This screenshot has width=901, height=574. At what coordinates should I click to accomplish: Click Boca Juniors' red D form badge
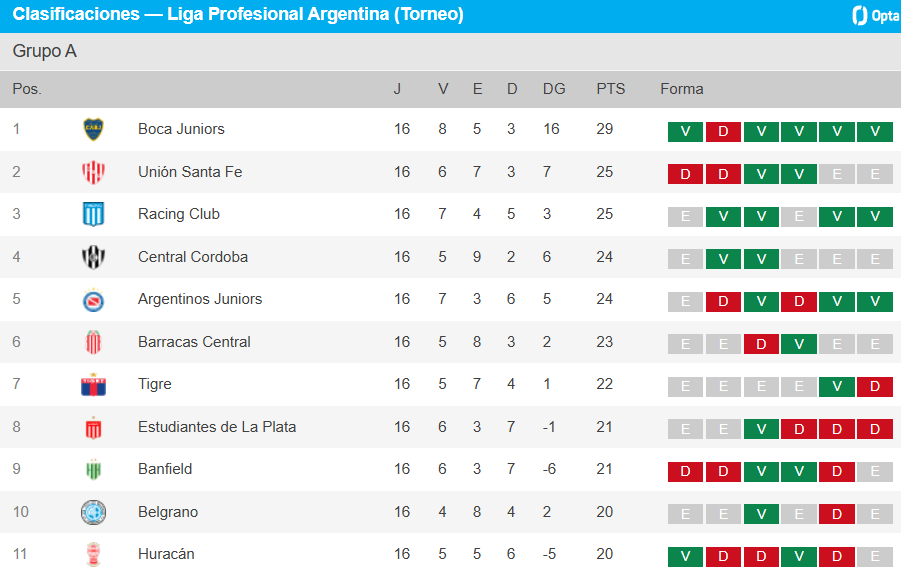point(723,132)
